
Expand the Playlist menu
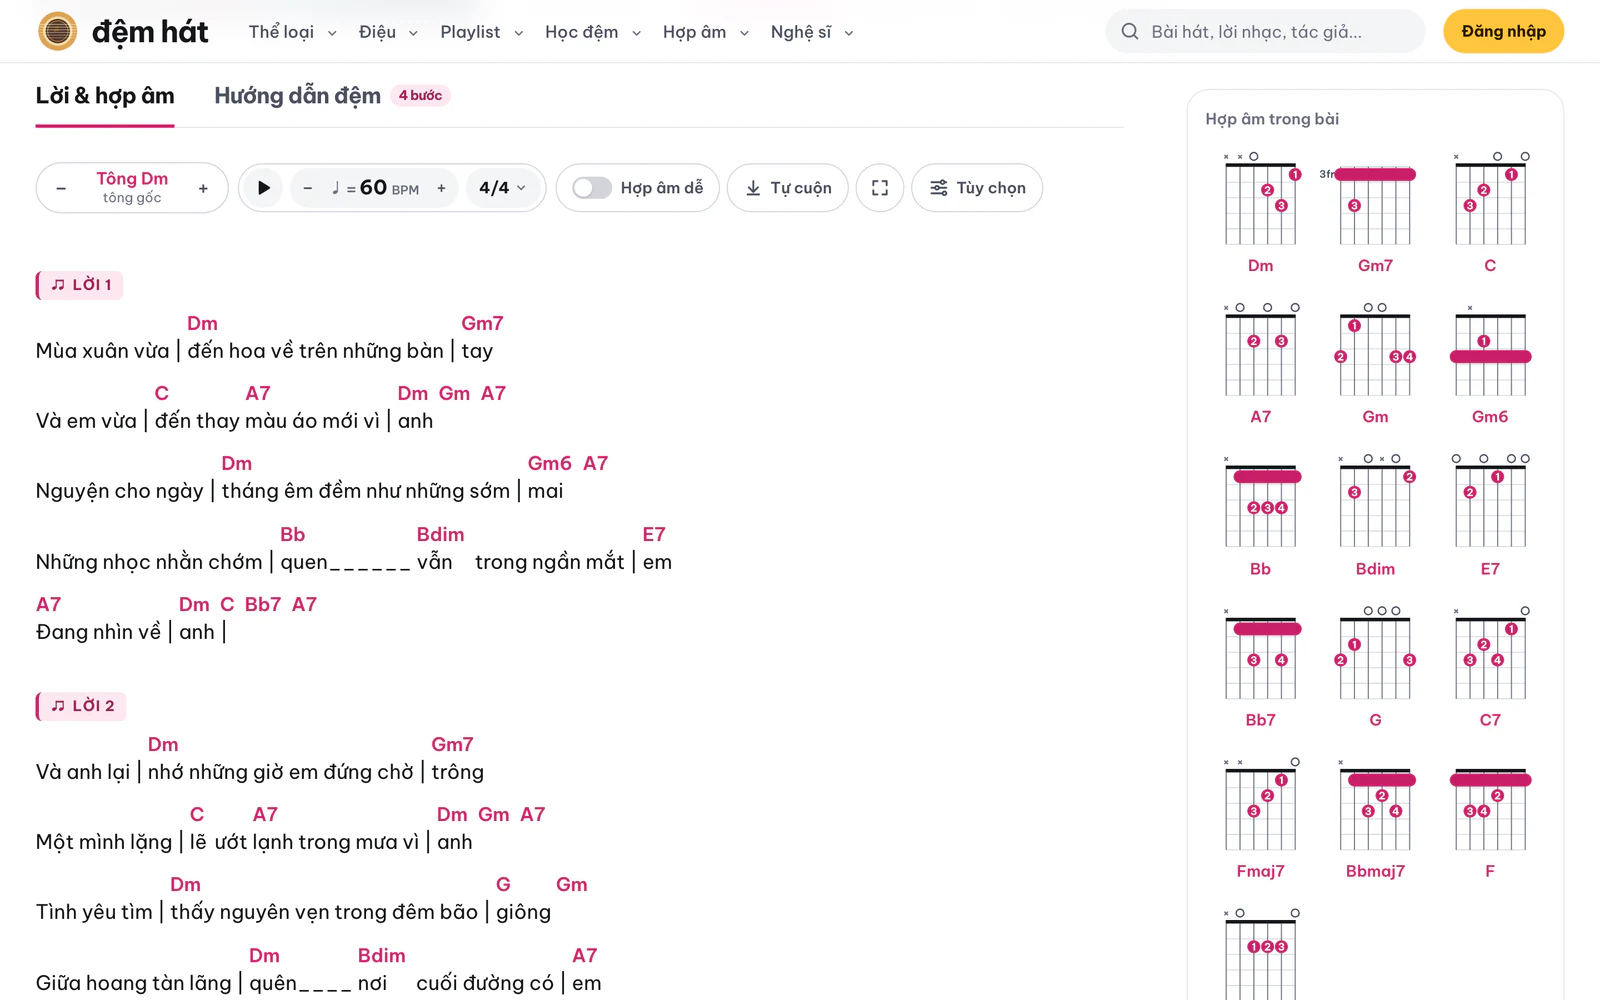pyautogui.click(x=482, y=32)
